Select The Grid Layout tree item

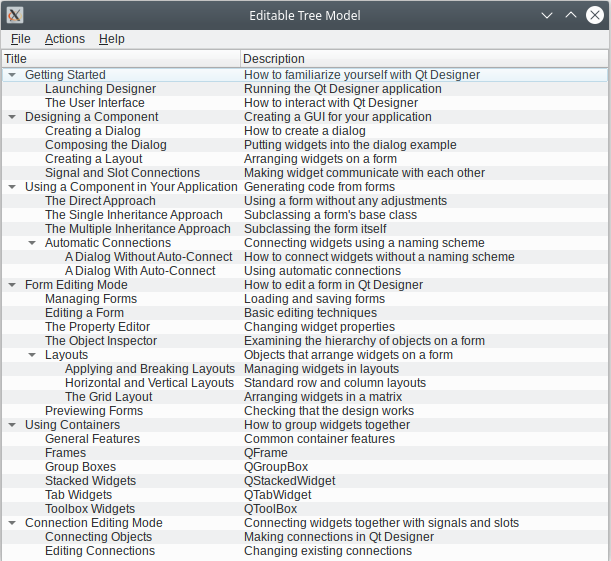(108, 397)
